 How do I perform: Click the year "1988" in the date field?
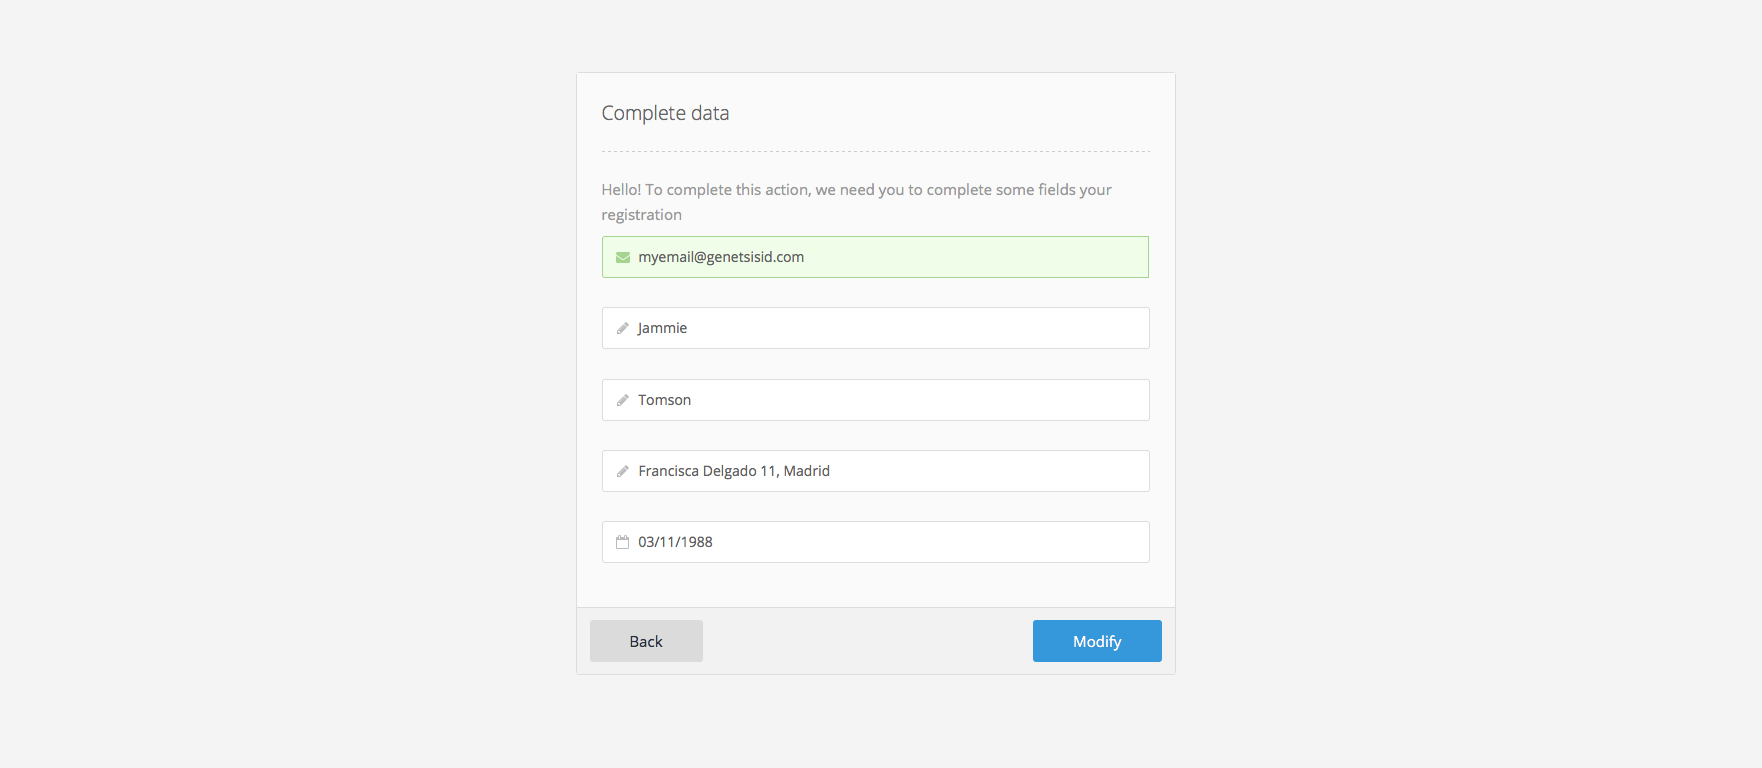pyautogui.click(x=697, y=542)
